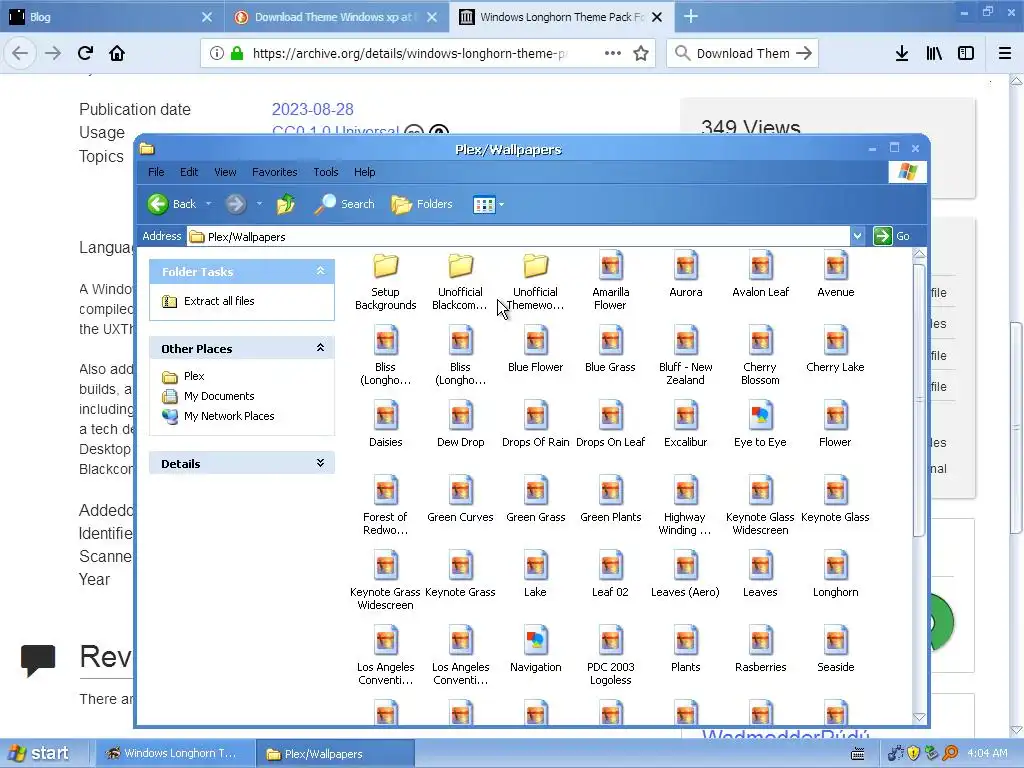1024x768 pixels.
Task: Select the Bluff - New Zealand file
Action: 685,357
